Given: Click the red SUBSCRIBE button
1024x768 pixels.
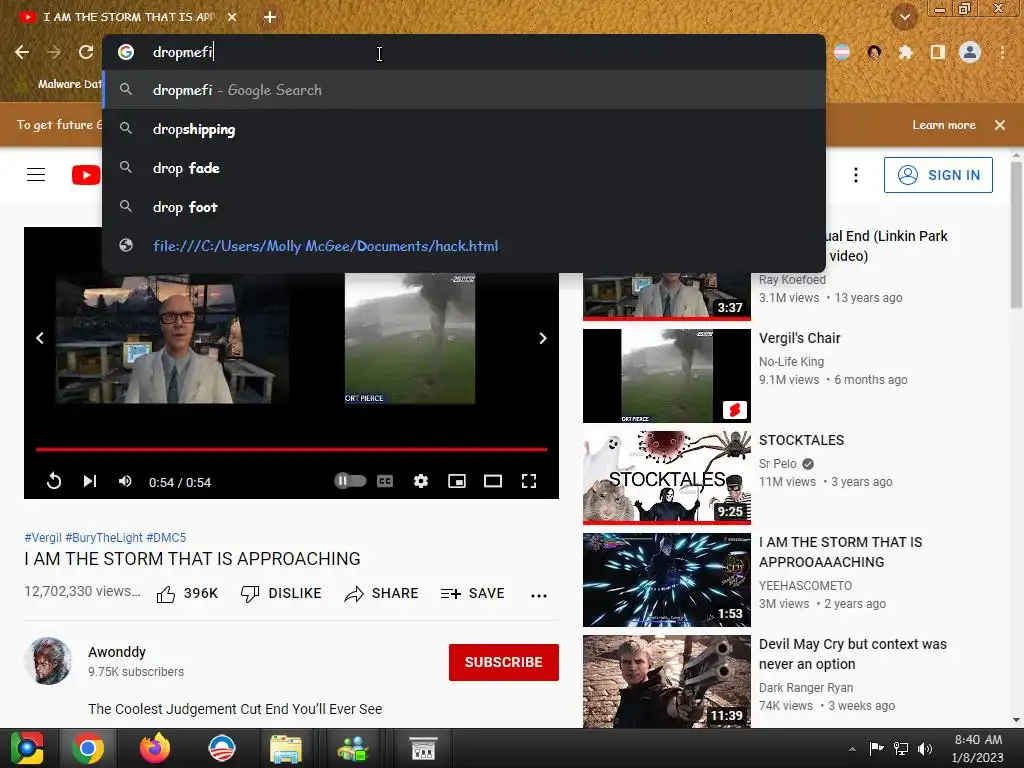Looking at the screenshot, I should [x=504, y=662].
